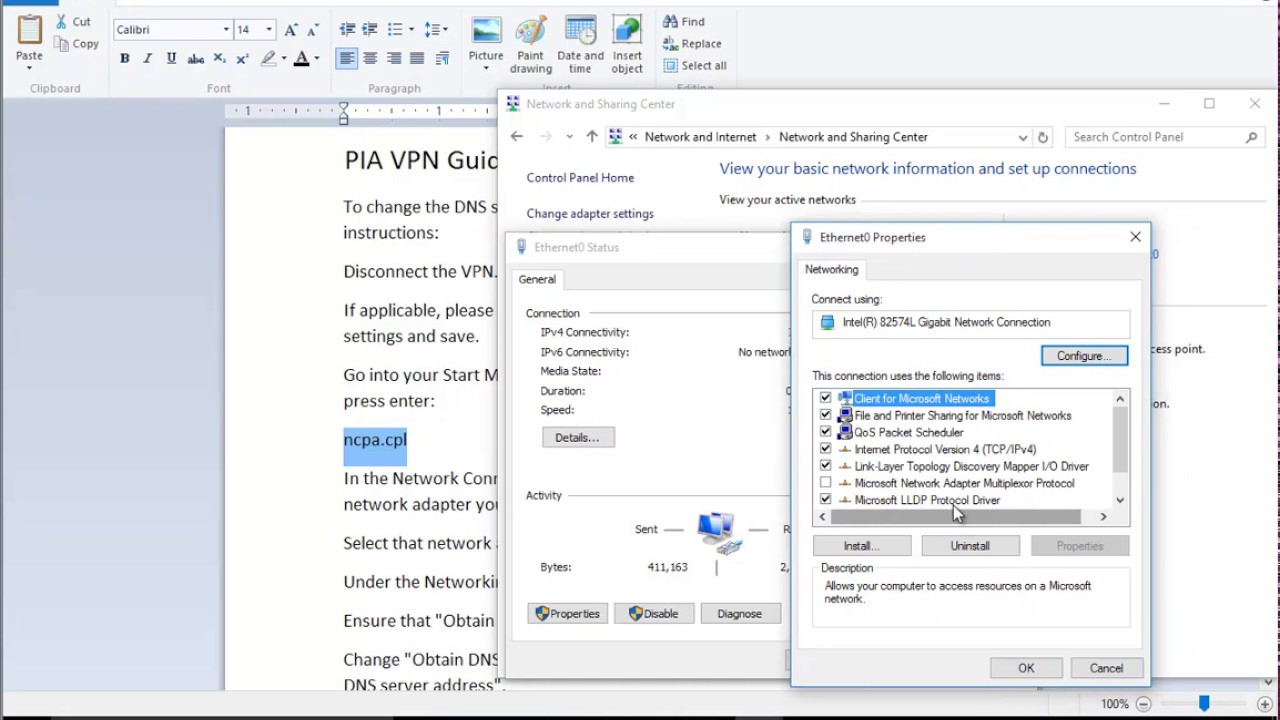Click the Copy icon in Clipboard group

[x=61, y=44]
